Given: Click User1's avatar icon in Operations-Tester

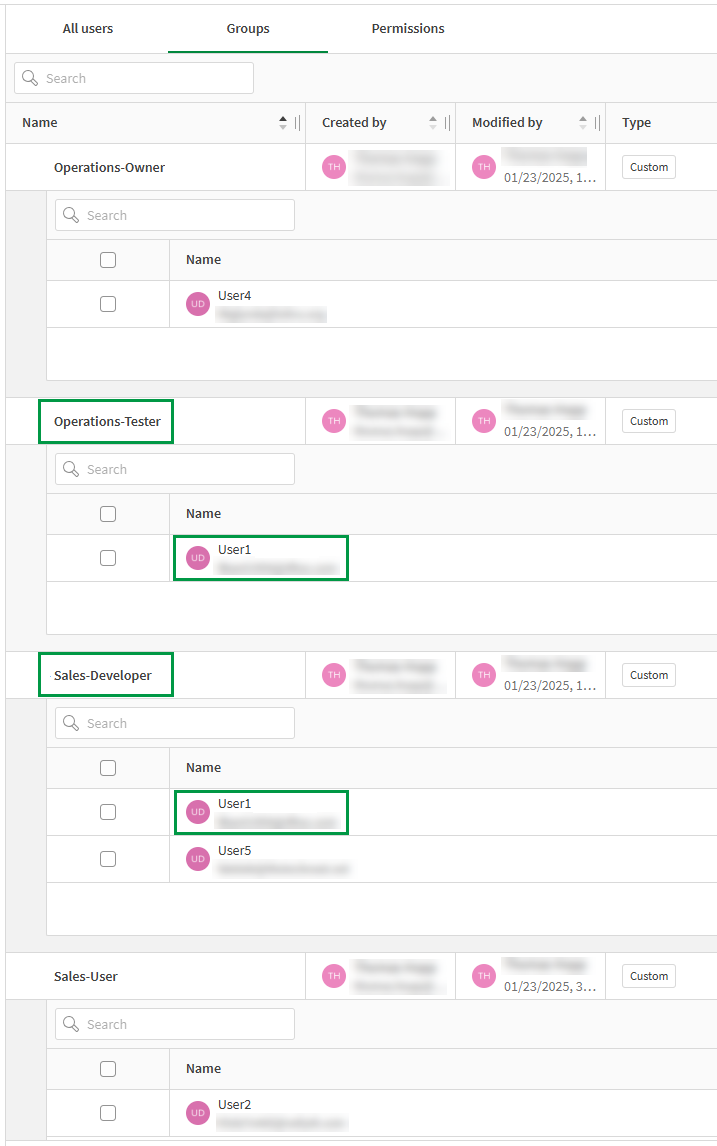Looking at the screenshot, I should [x=197, y=557].
